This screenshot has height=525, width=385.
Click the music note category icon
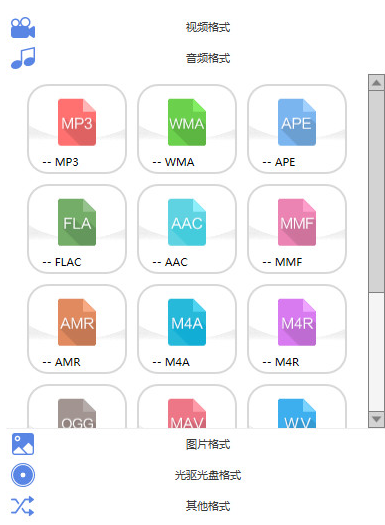[23, 58]
